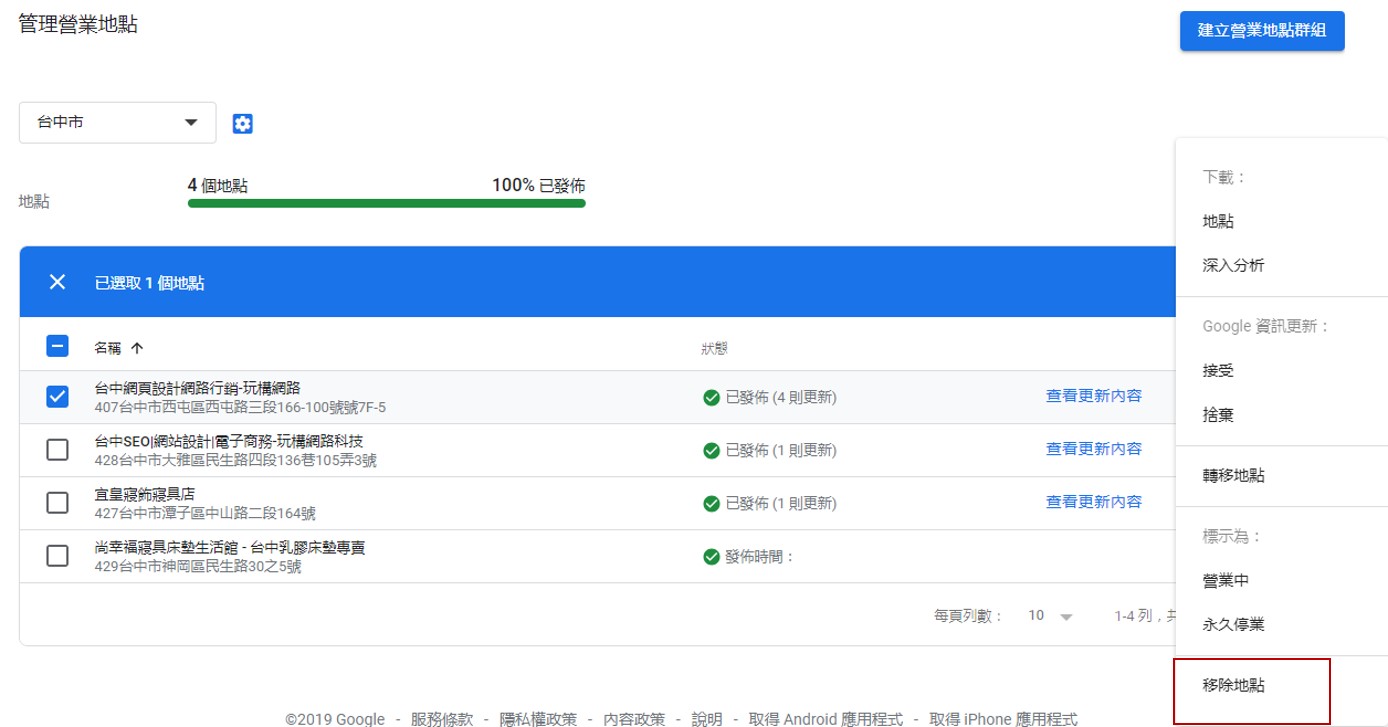Viewport: 1388px width, 727px height.
Task: Click status text 已發佈 (4 則更新)
Action: pyautogui.click(x=780, y=397)
